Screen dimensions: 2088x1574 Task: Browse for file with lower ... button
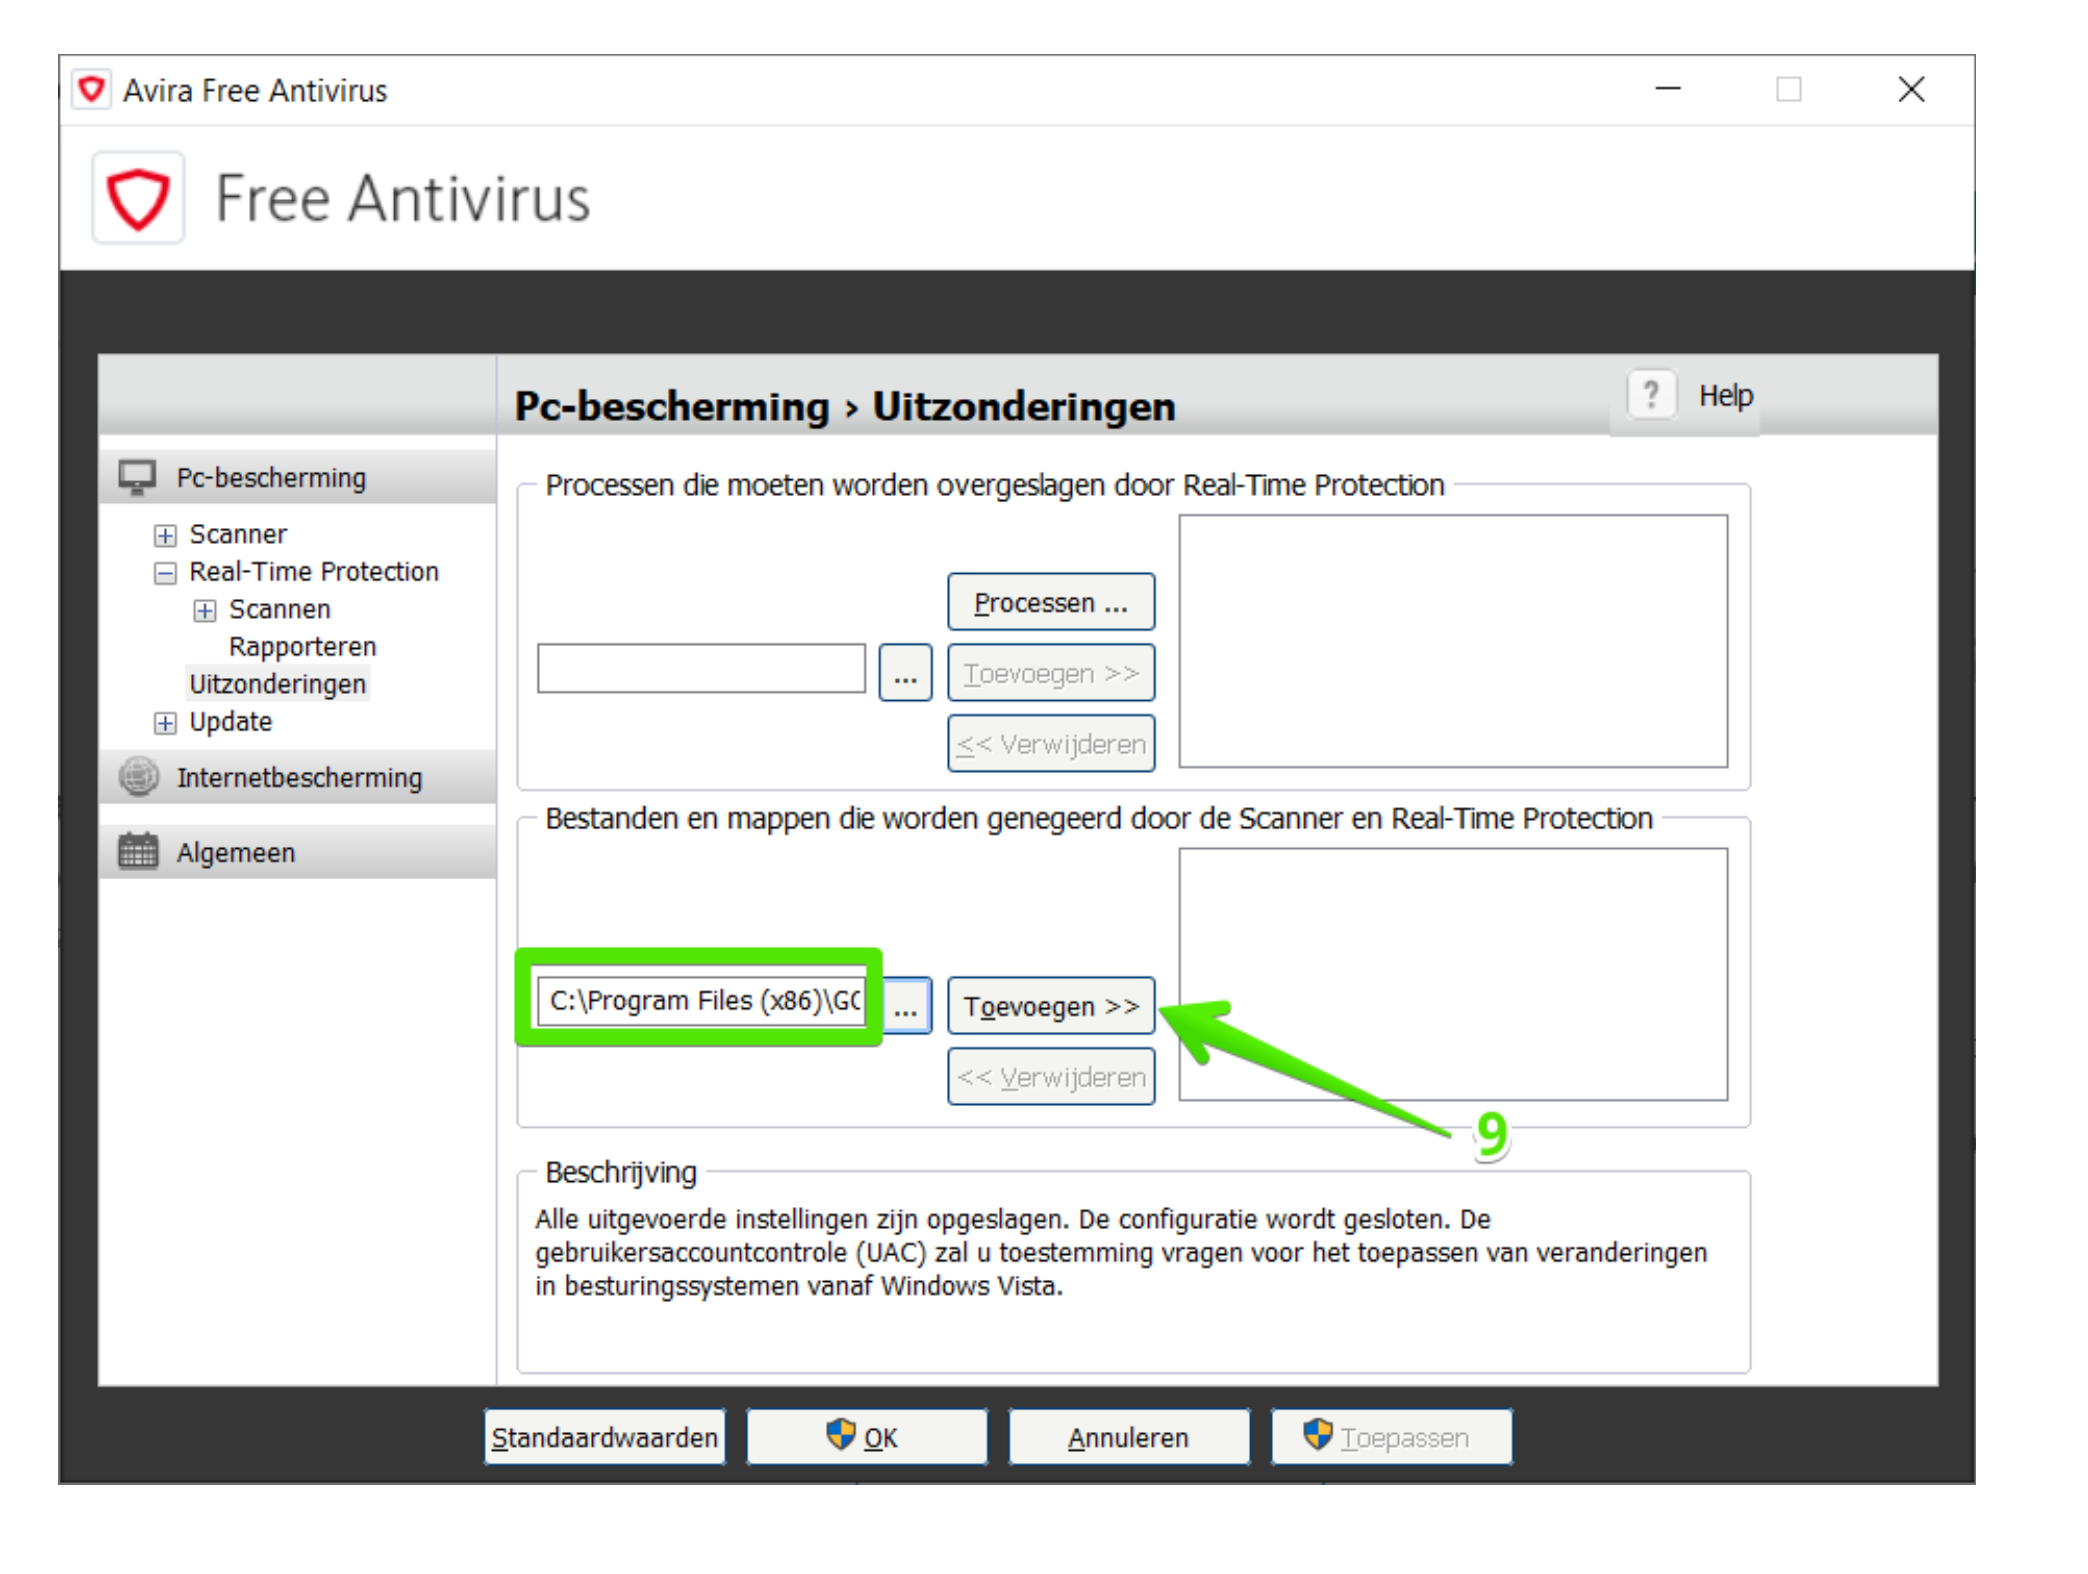tap(907, 1005)
